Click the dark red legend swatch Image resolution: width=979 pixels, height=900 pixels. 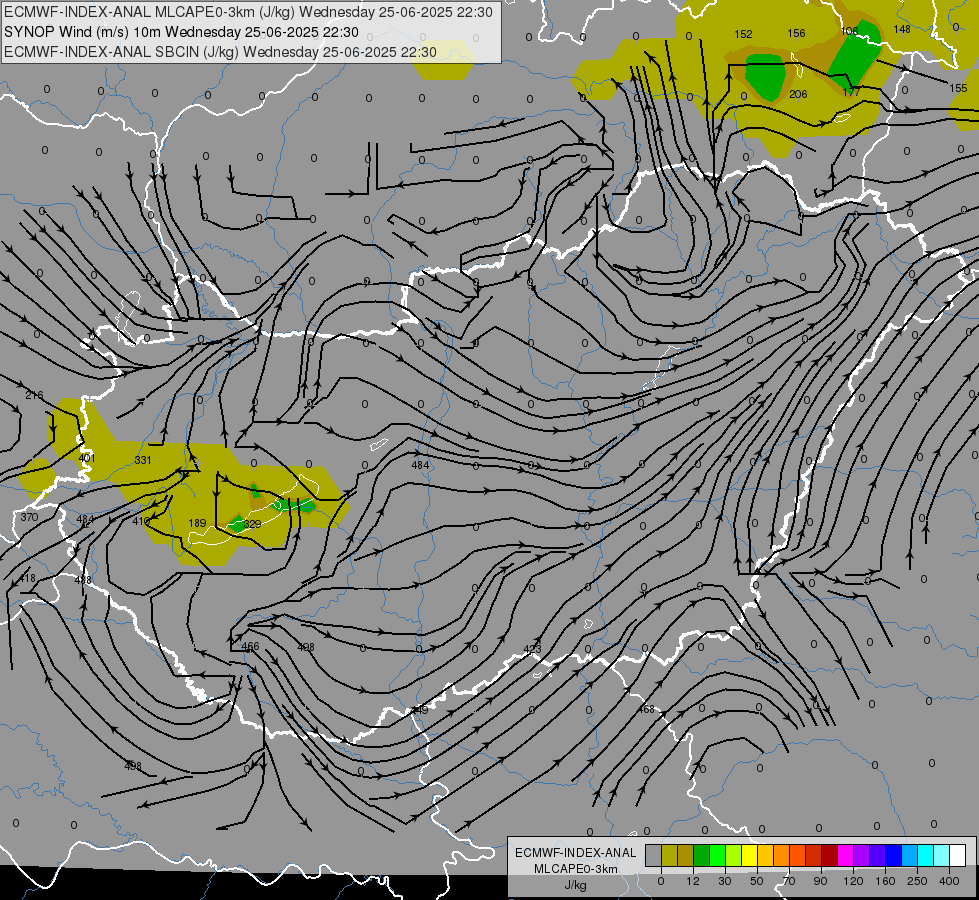tap(829, 855)
